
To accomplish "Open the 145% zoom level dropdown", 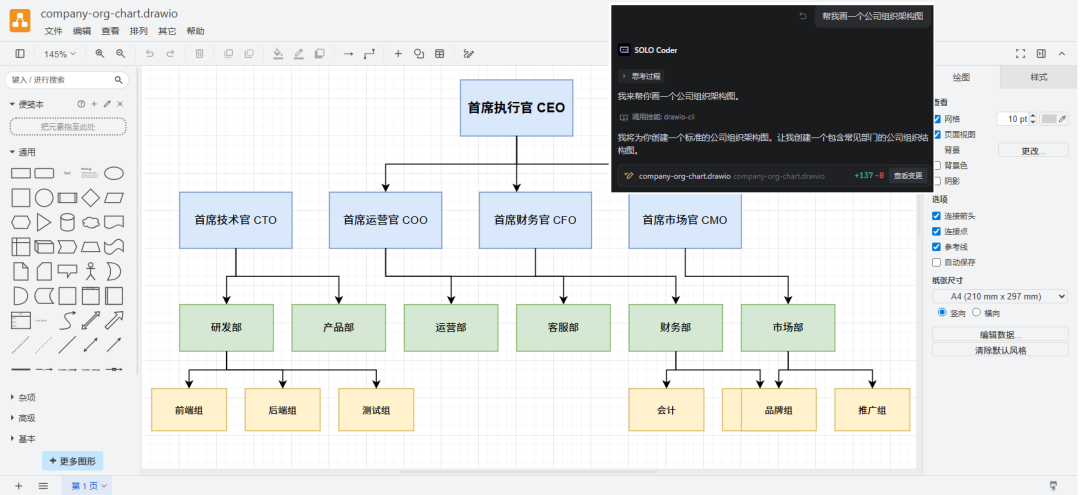I will pos(60,54).
